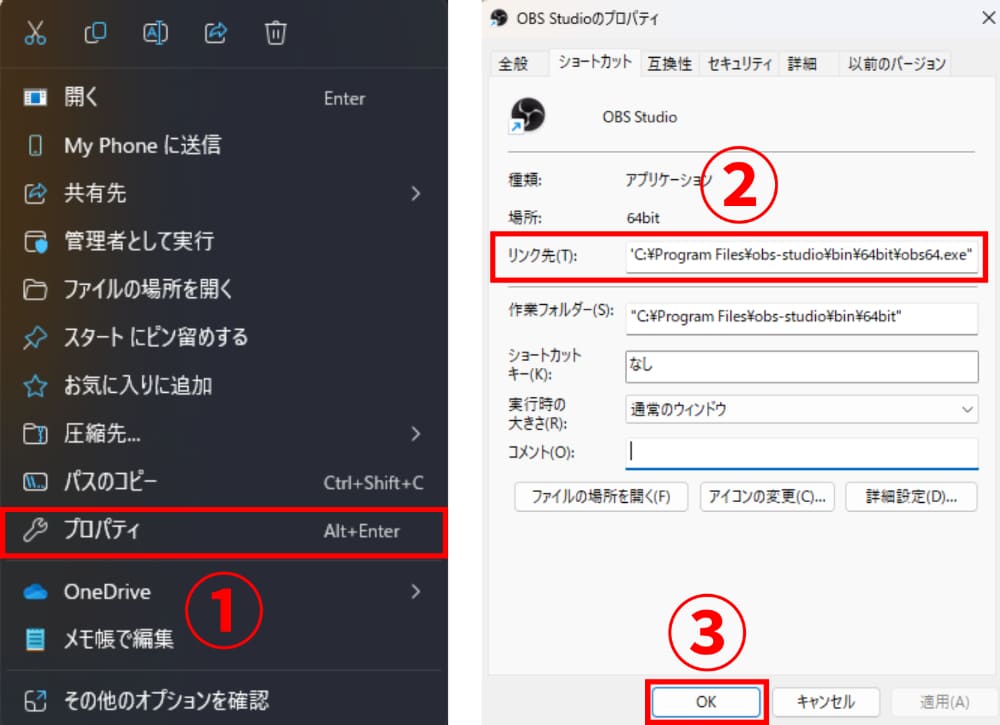This screenshot has width=1000, height=725.
Task: Open the 共有先 submenu
Action: 223,193
